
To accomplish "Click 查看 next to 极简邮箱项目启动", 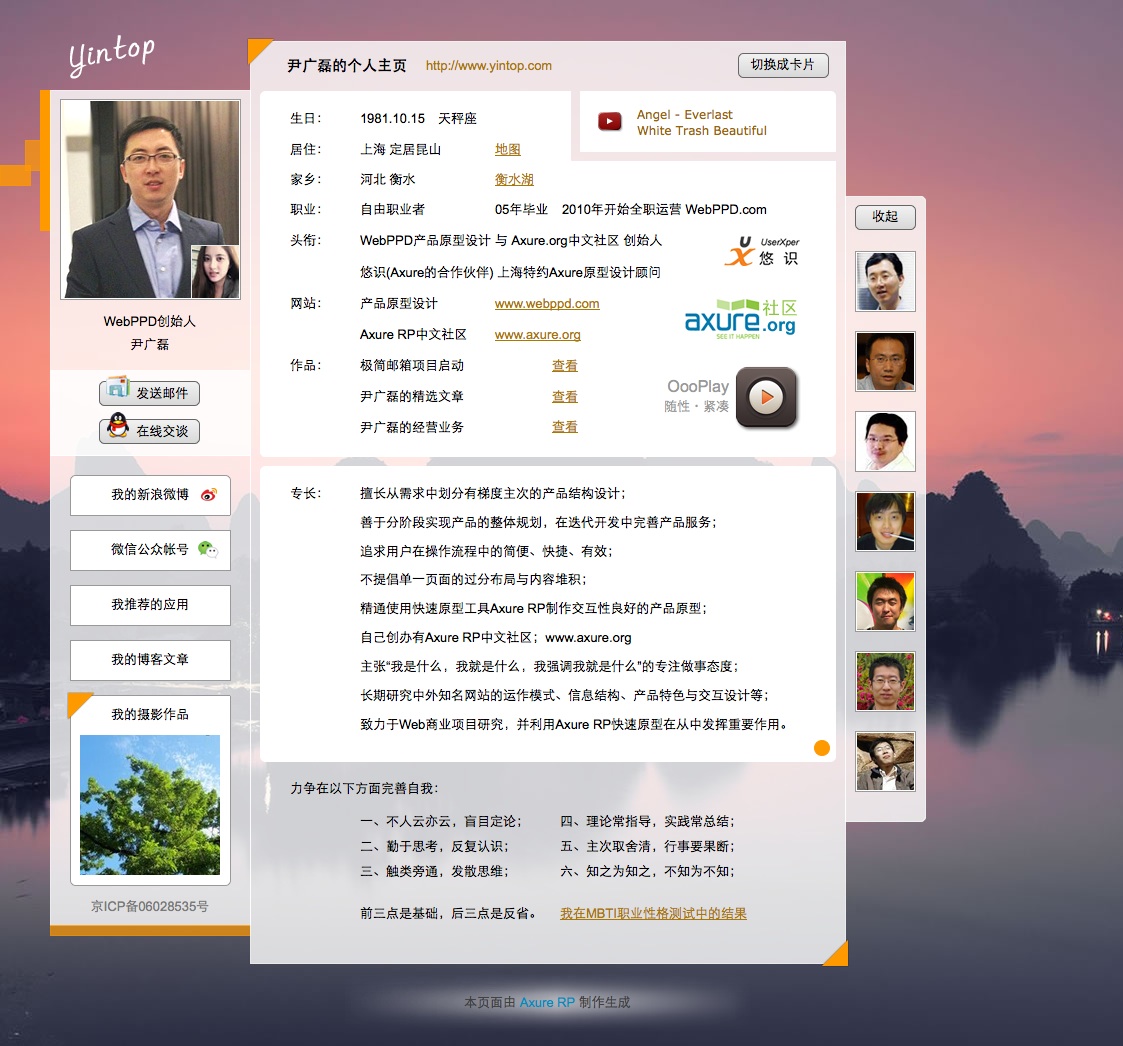I will pos(564,365).
